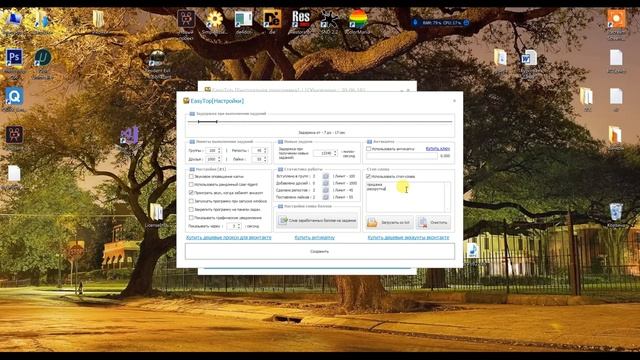Toggle sound when account is banned
This screenshot has width=640, height=360.
point(191,193)
